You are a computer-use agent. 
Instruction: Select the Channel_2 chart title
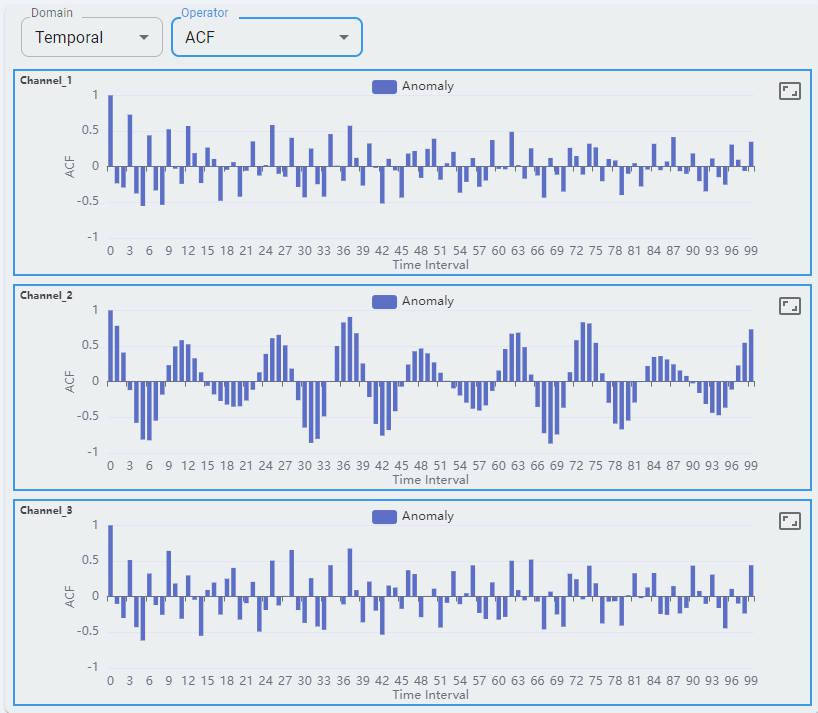[46, 295]
